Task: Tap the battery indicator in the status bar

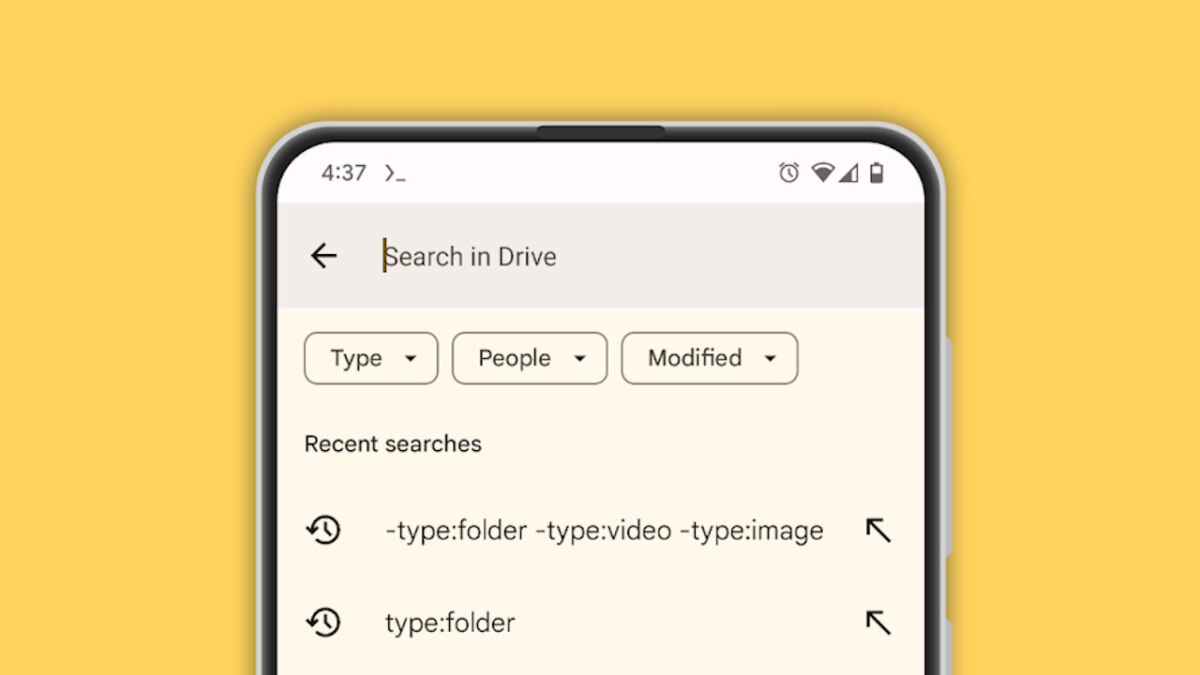Action: pos(878,172)
